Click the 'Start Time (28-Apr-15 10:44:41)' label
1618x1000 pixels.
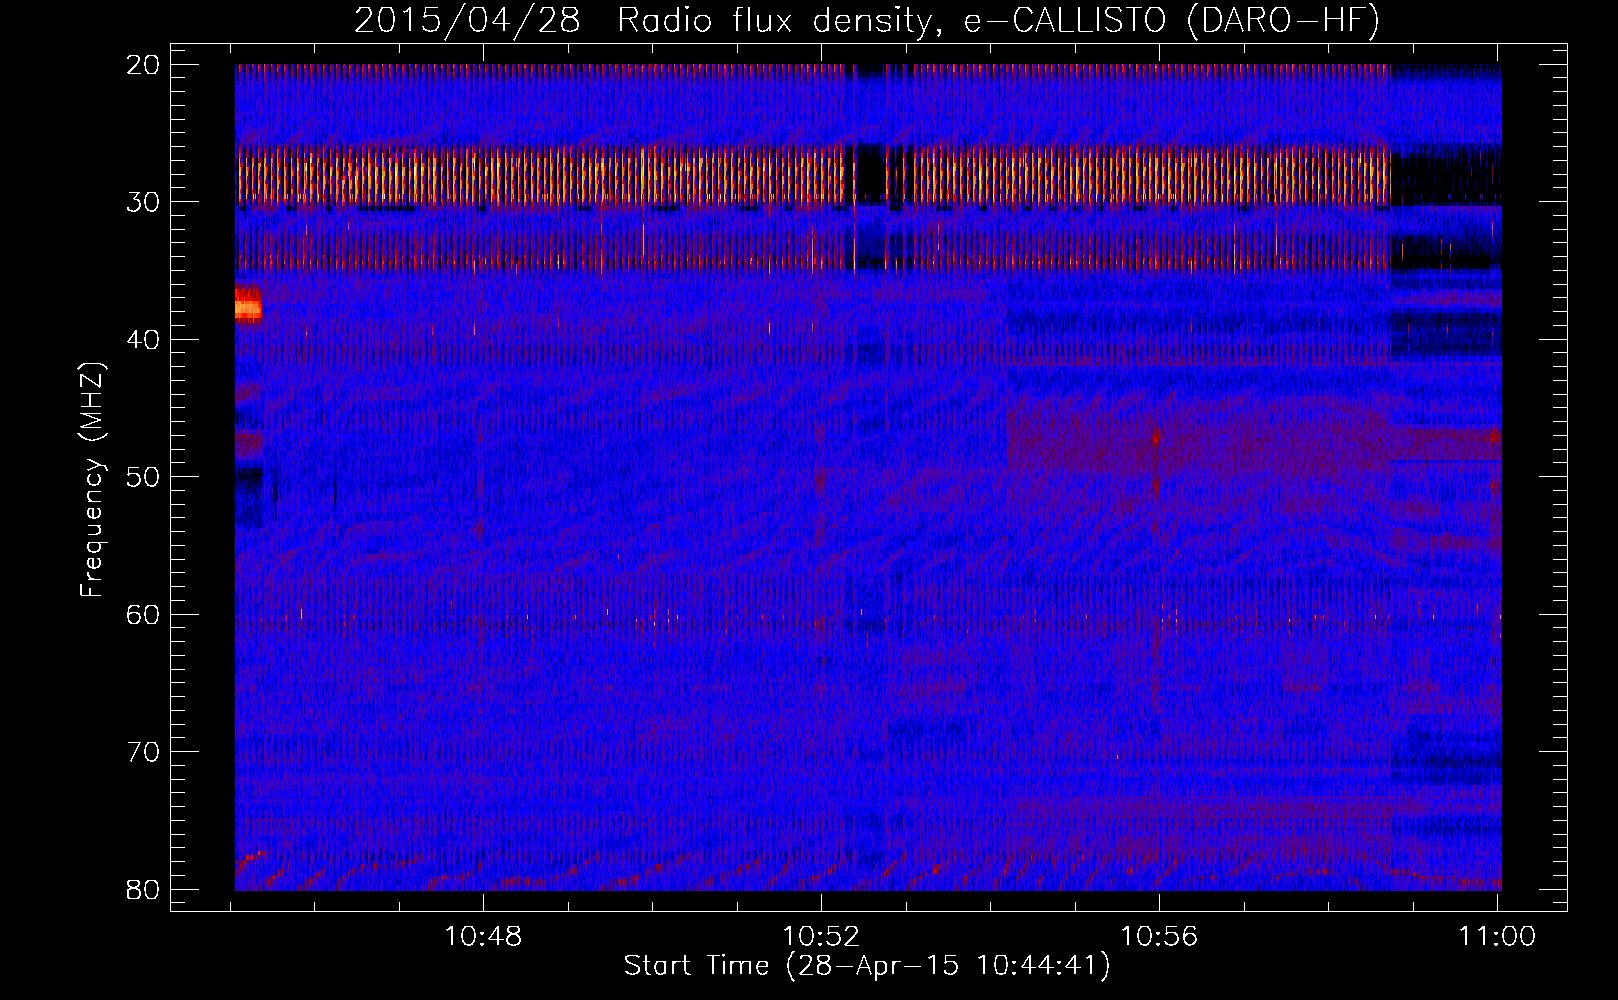pos(867,966)
